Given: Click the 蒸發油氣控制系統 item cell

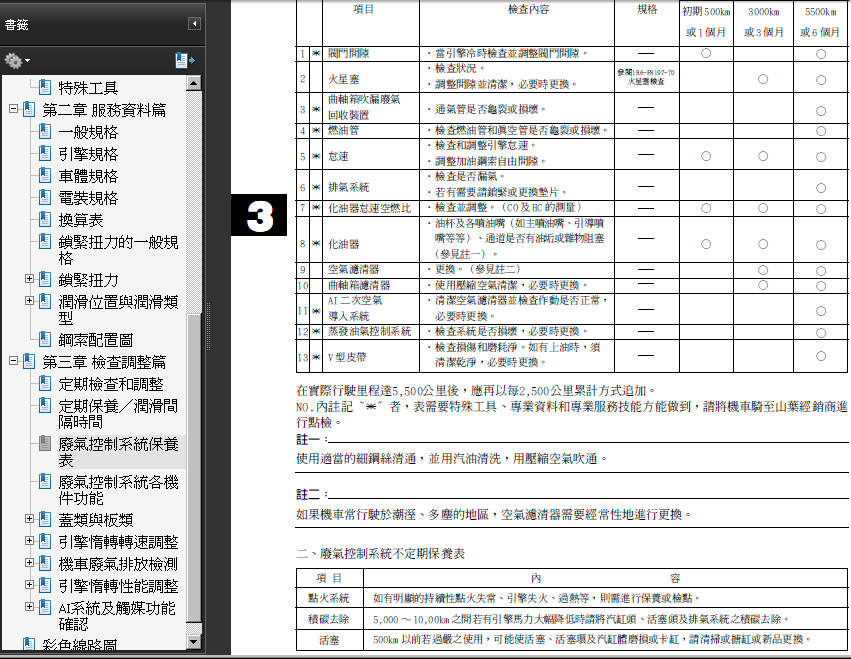Looking at the screenshot, I should pos(371,332).
